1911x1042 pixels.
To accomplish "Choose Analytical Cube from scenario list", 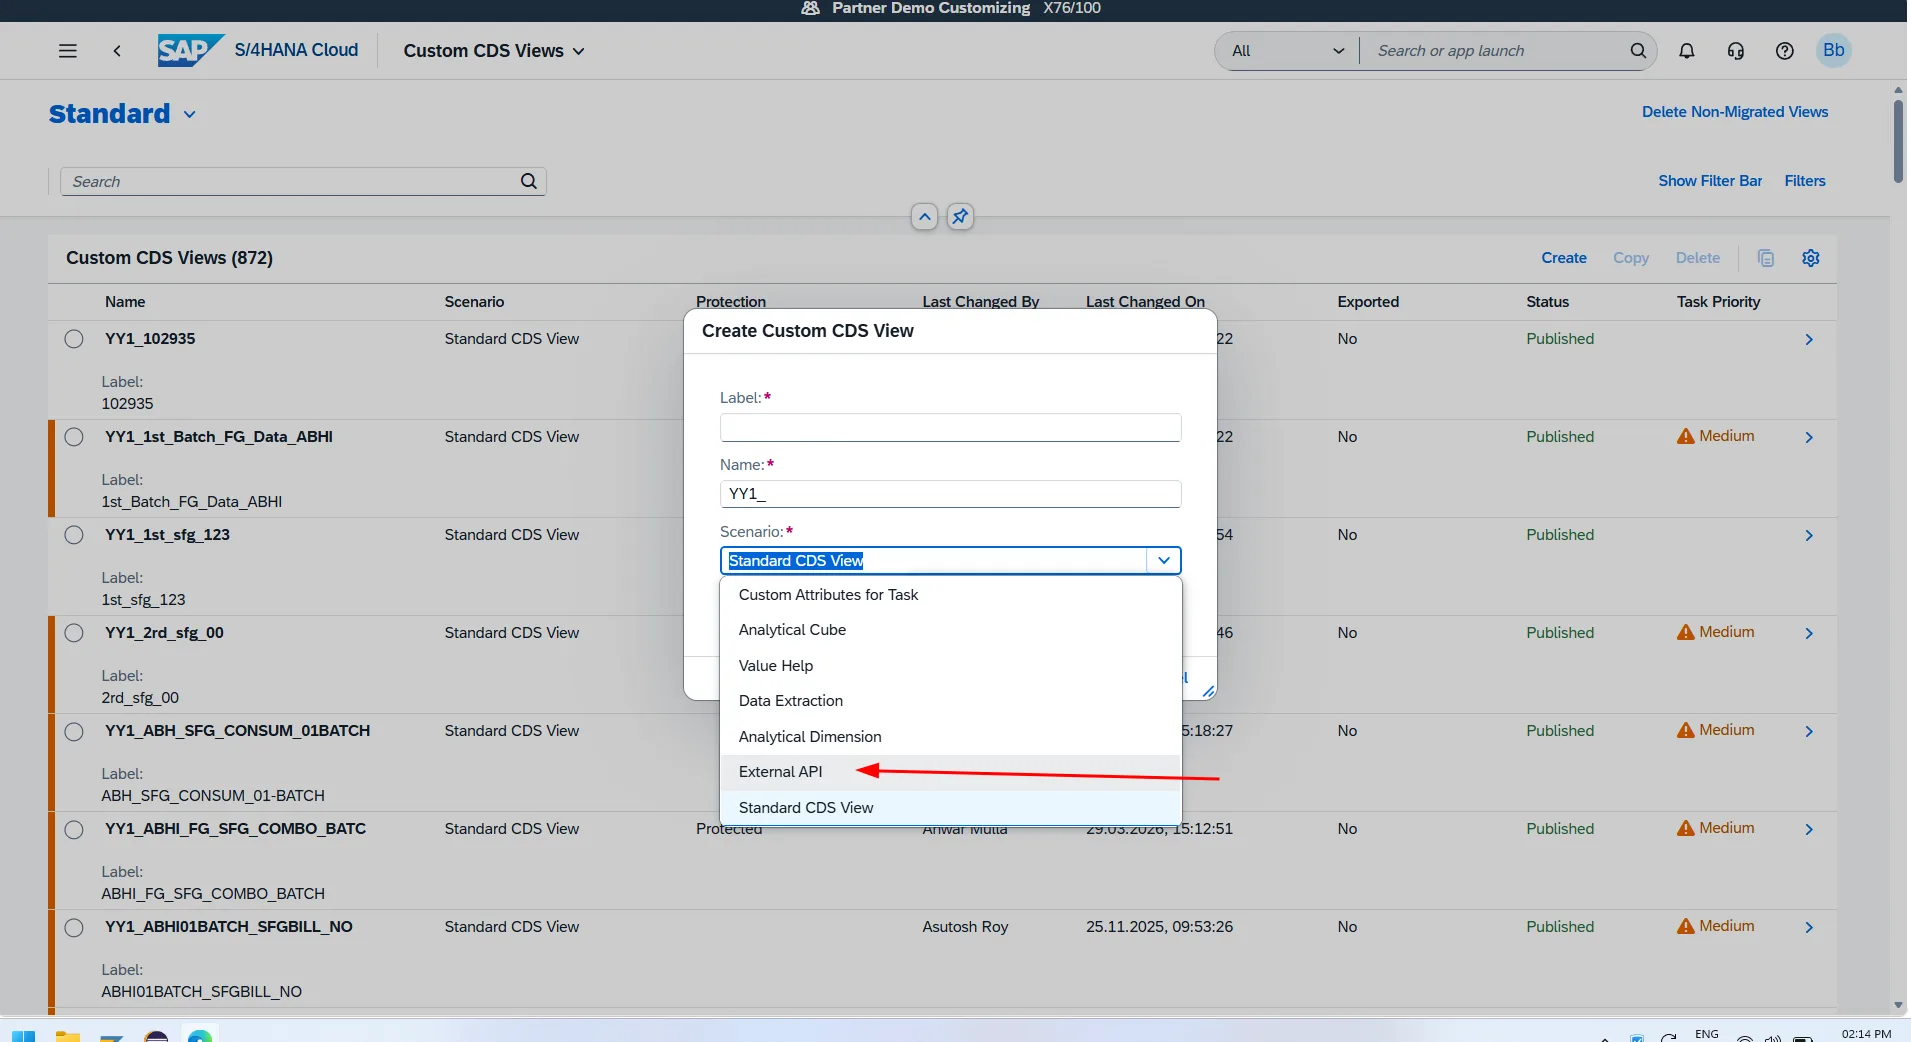I will [951, 630].
